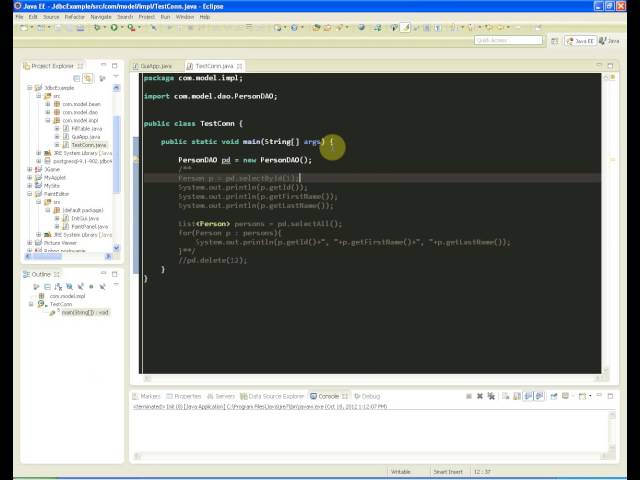The image size is (640, 480).
Task: Click the green Run toolbar icon
Action: click(x=114, y=27)
